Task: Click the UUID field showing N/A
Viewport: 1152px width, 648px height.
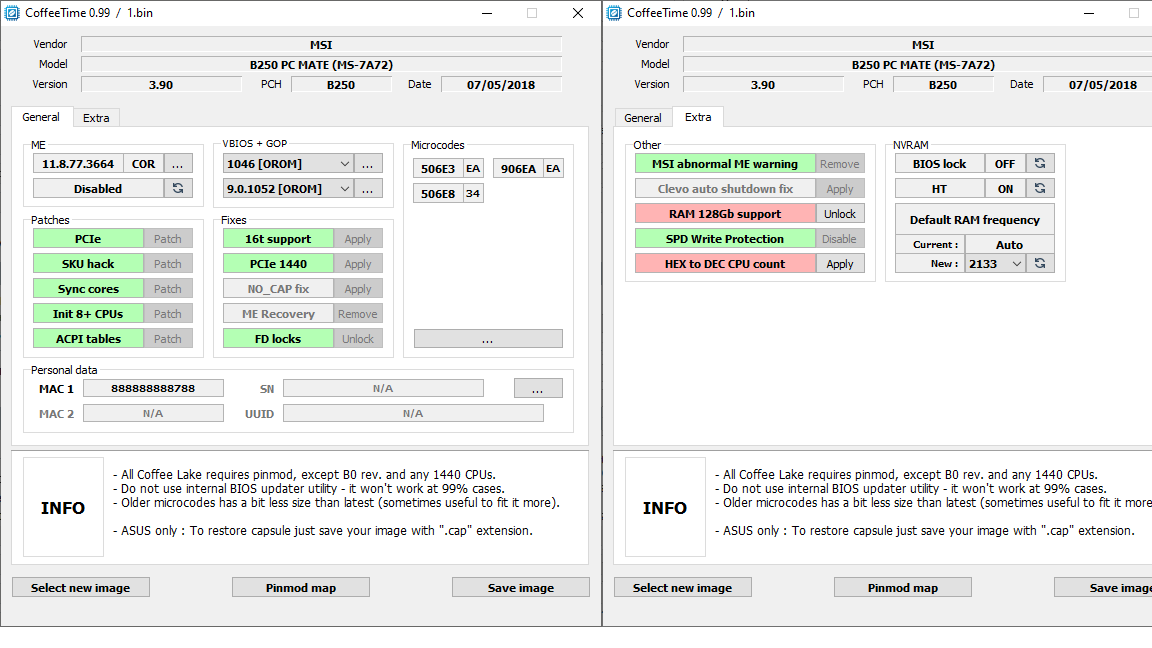Action: [x=414, y=414]
